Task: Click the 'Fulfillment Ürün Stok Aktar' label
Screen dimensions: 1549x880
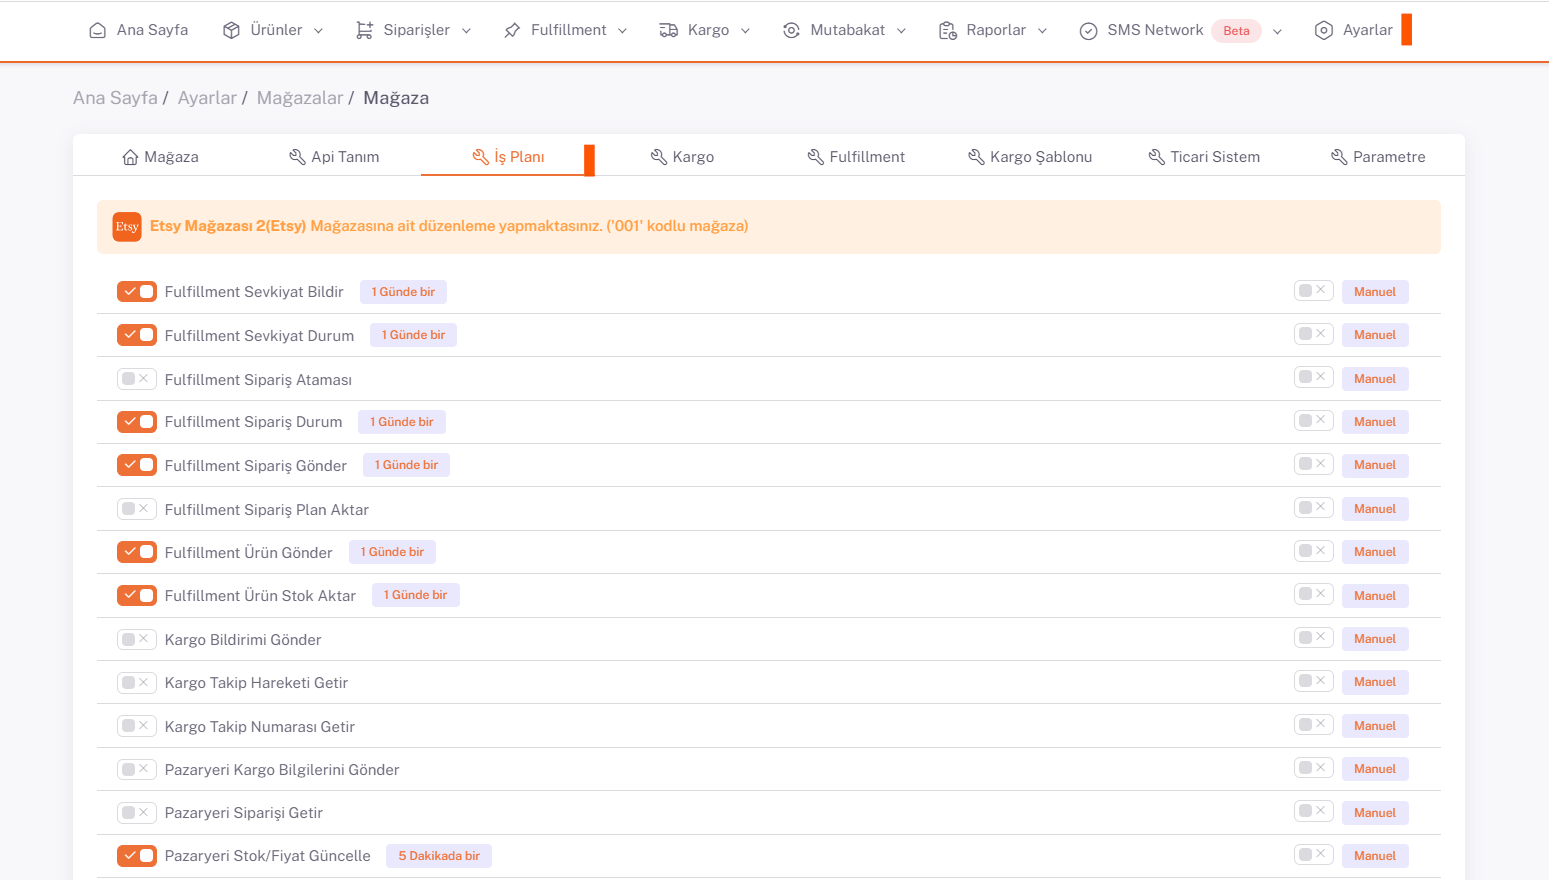Action: [x=260, y=596]
